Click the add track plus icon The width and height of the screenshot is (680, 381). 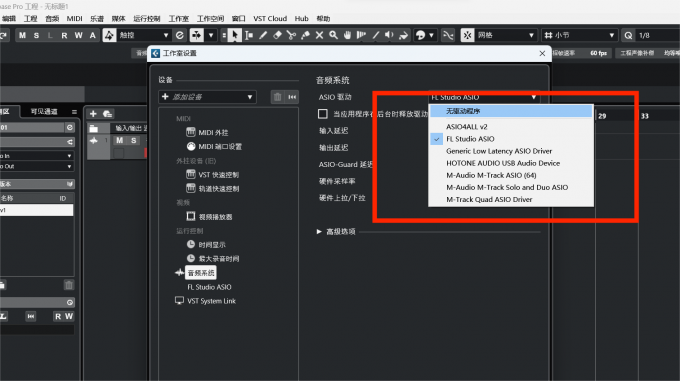tap(93, 114)
